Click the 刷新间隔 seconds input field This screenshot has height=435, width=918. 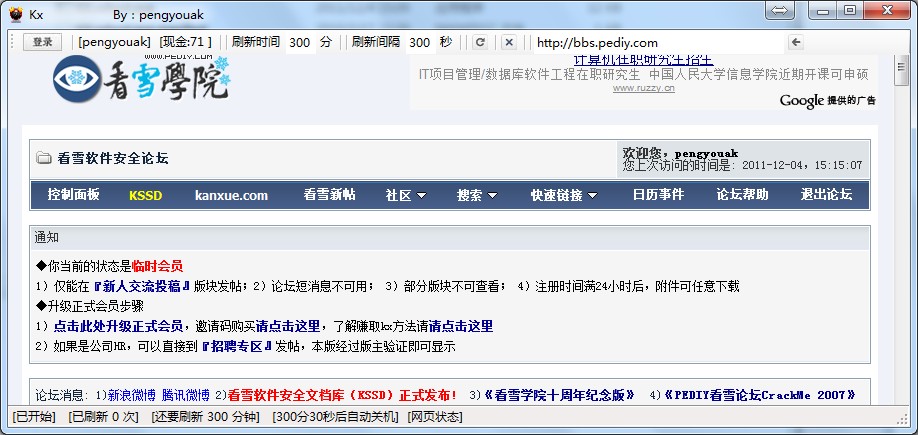[420, 42]
